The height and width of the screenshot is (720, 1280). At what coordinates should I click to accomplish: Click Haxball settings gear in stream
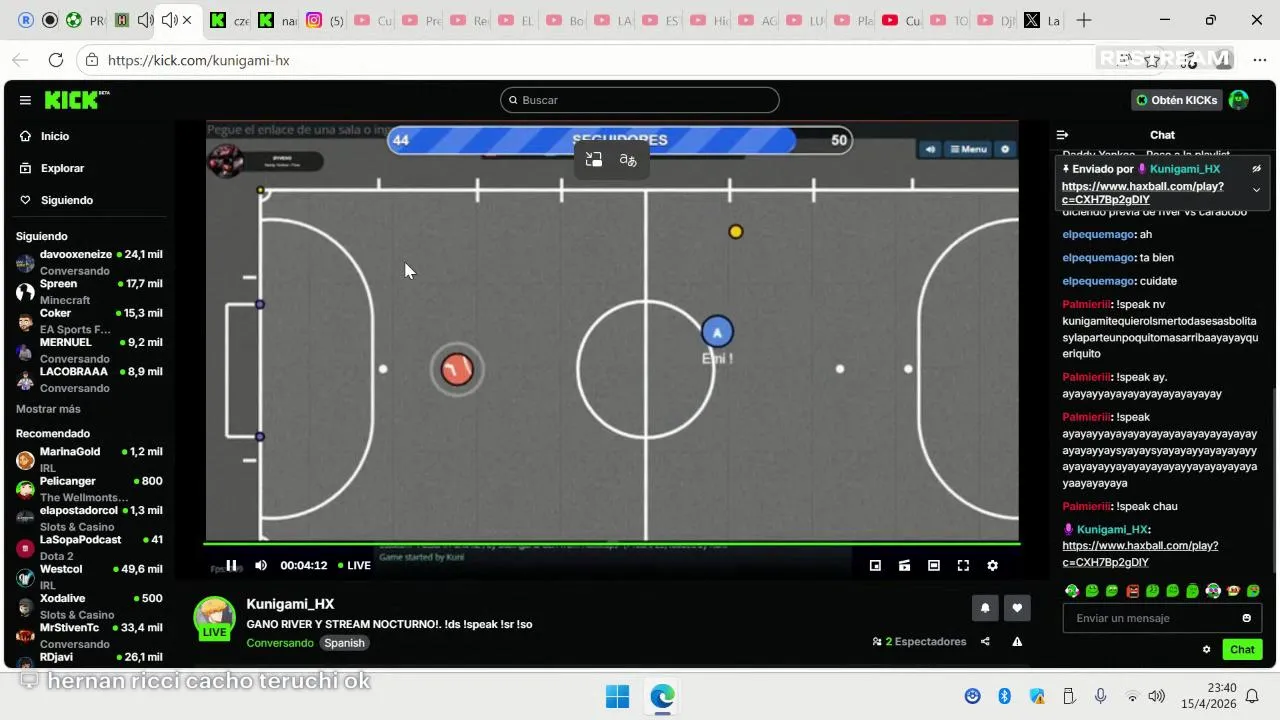(1005, 149)
